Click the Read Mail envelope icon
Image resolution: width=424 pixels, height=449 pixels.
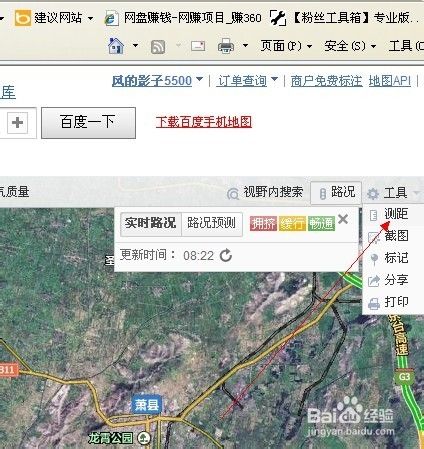198,46
